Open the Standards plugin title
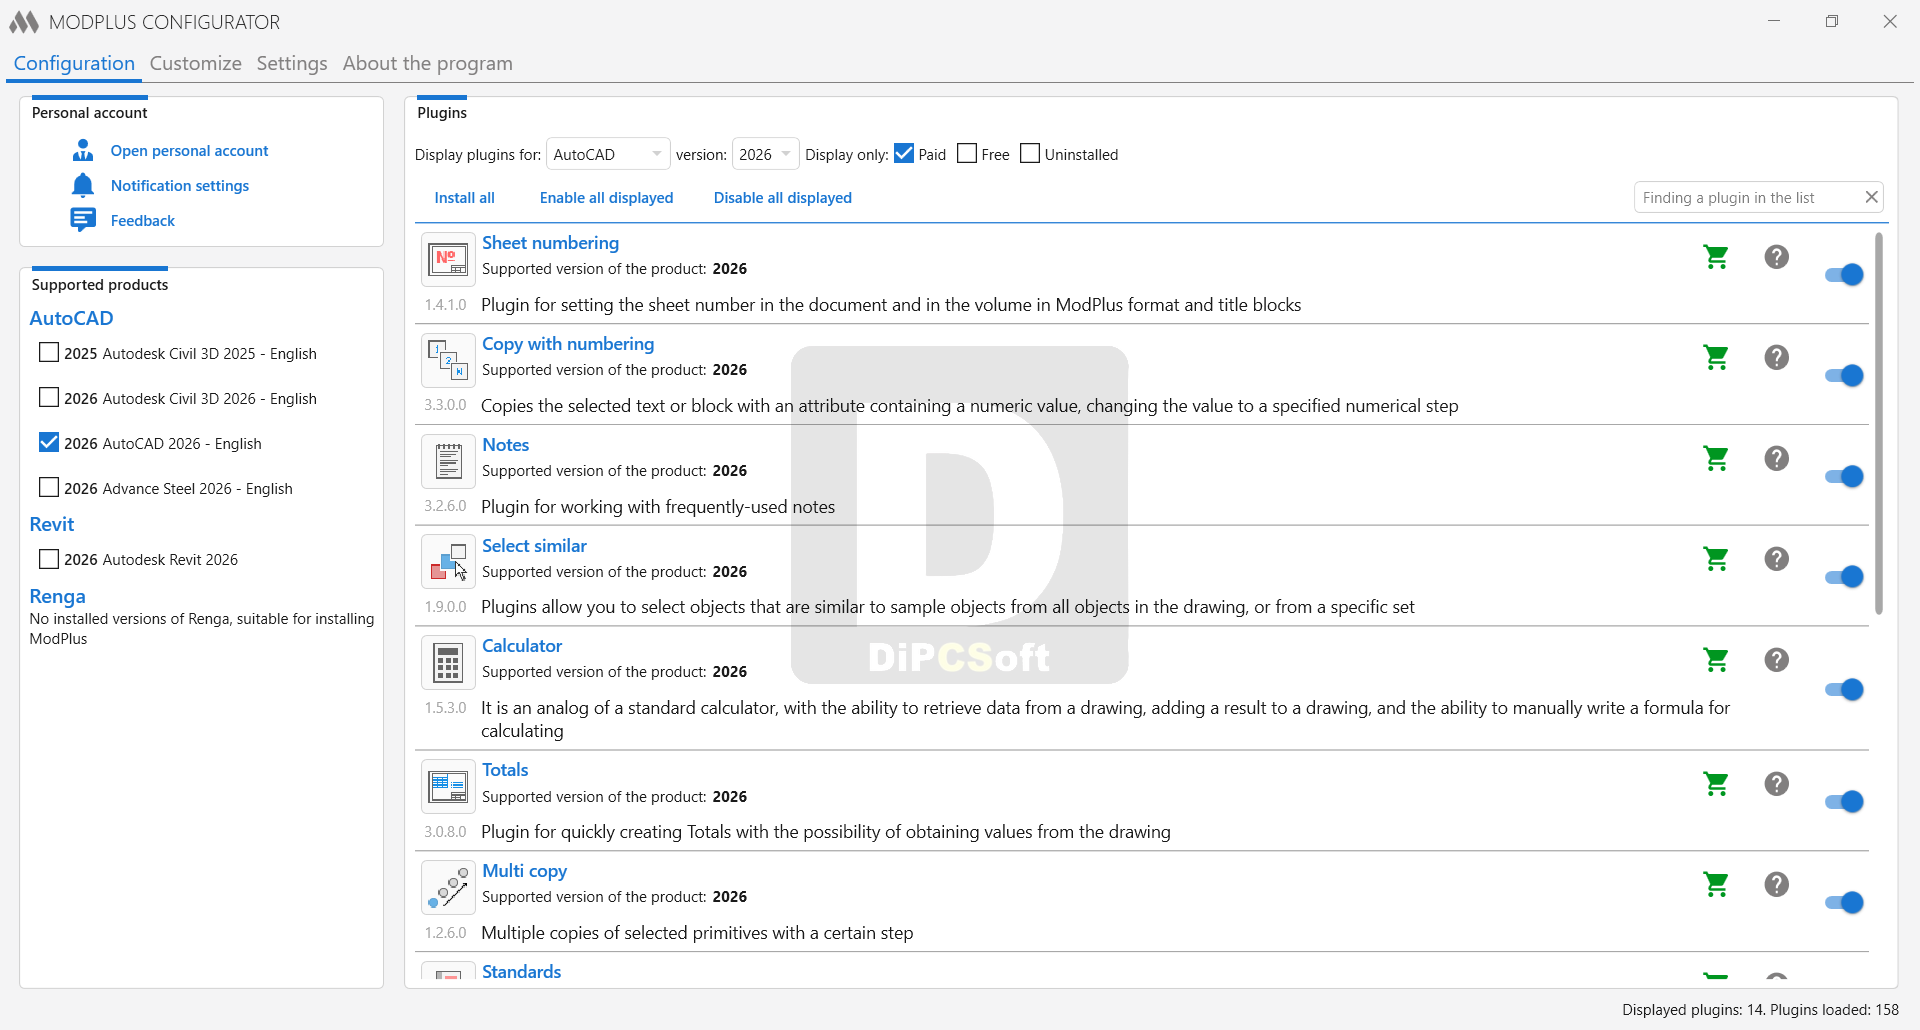 pyautogui.click(x=522, y=971)
